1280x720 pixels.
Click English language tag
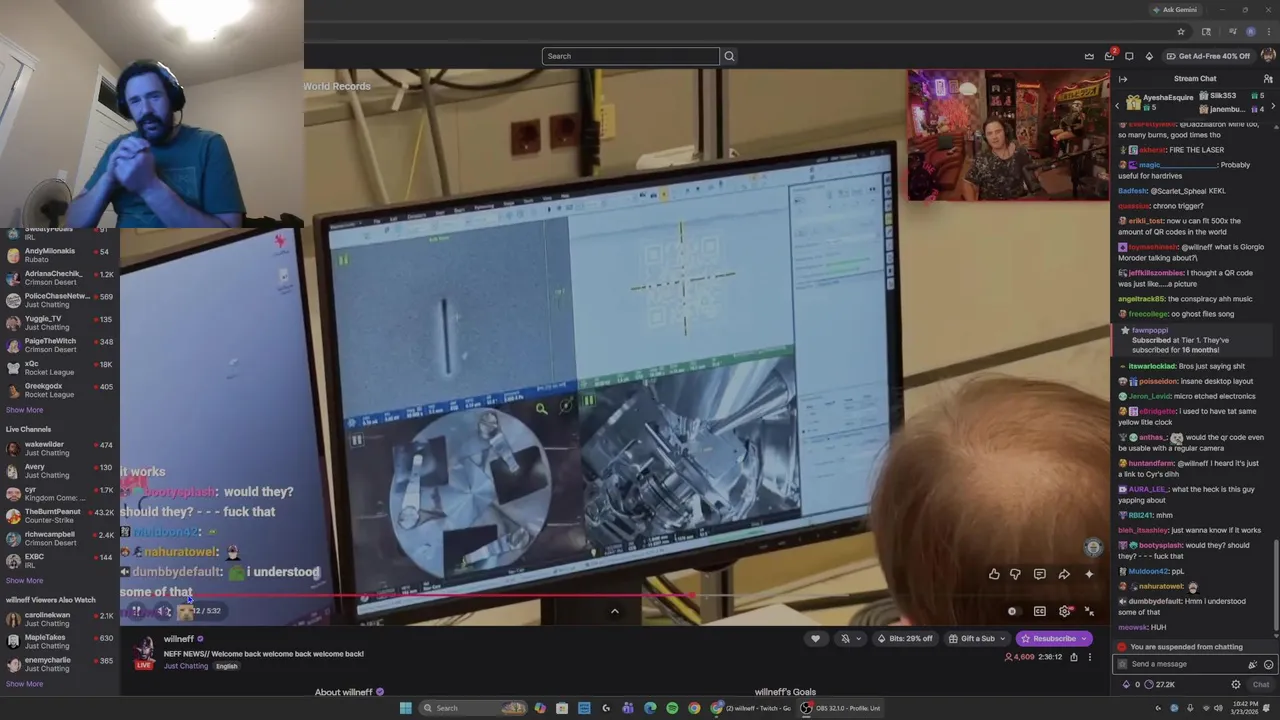point(226,666)
